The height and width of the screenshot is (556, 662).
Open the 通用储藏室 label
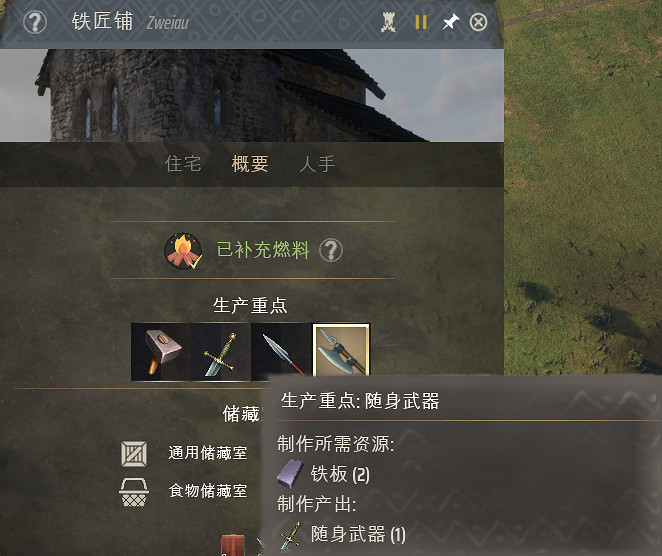pos(208,453)
